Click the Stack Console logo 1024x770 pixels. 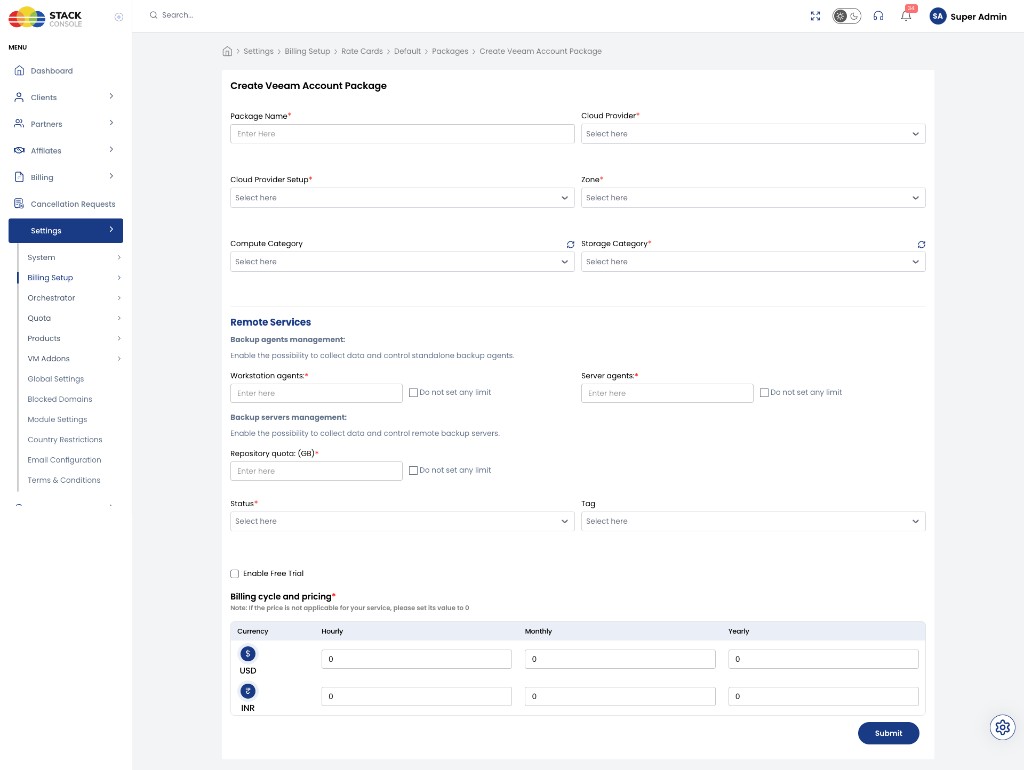pos(45,17)
